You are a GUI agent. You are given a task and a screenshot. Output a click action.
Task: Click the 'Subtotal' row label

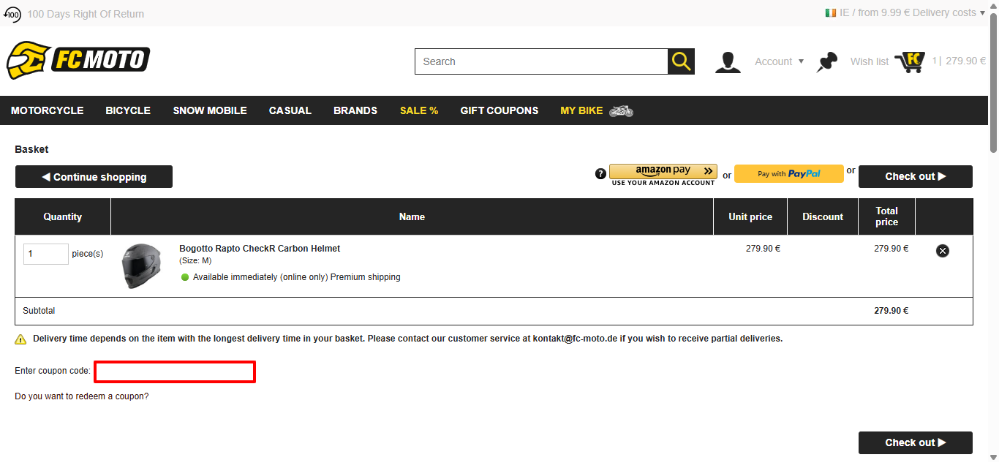pyautogui.click(x=39, y=311)
